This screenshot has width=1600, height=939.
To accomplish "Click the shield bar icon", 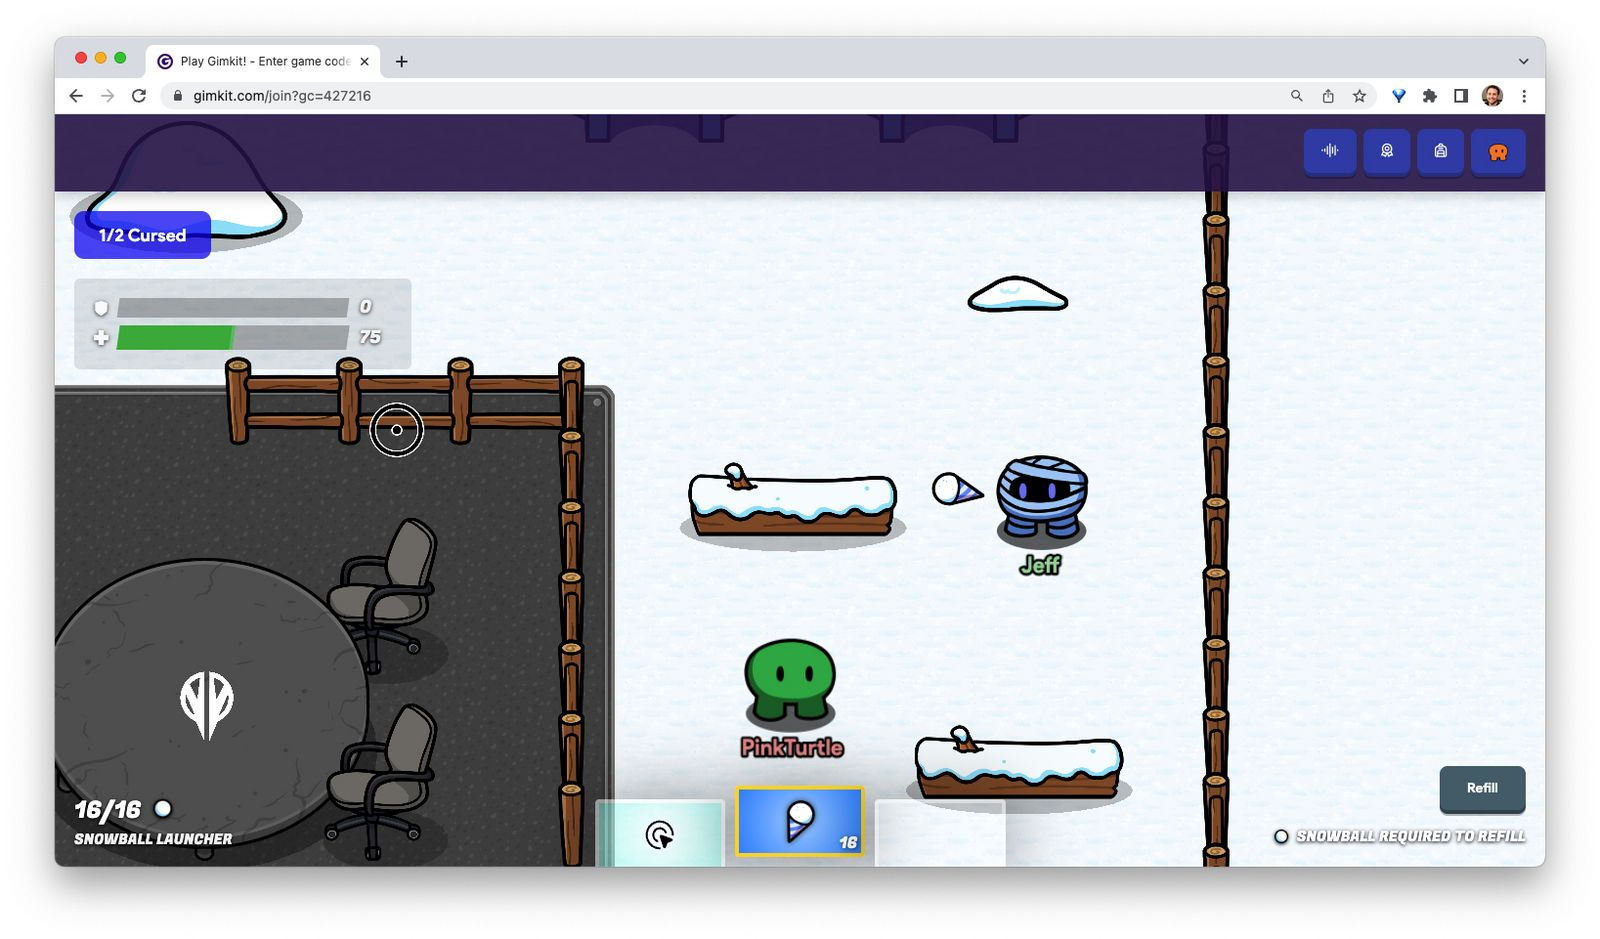I will pyautogui.click(x=101, y=308).
